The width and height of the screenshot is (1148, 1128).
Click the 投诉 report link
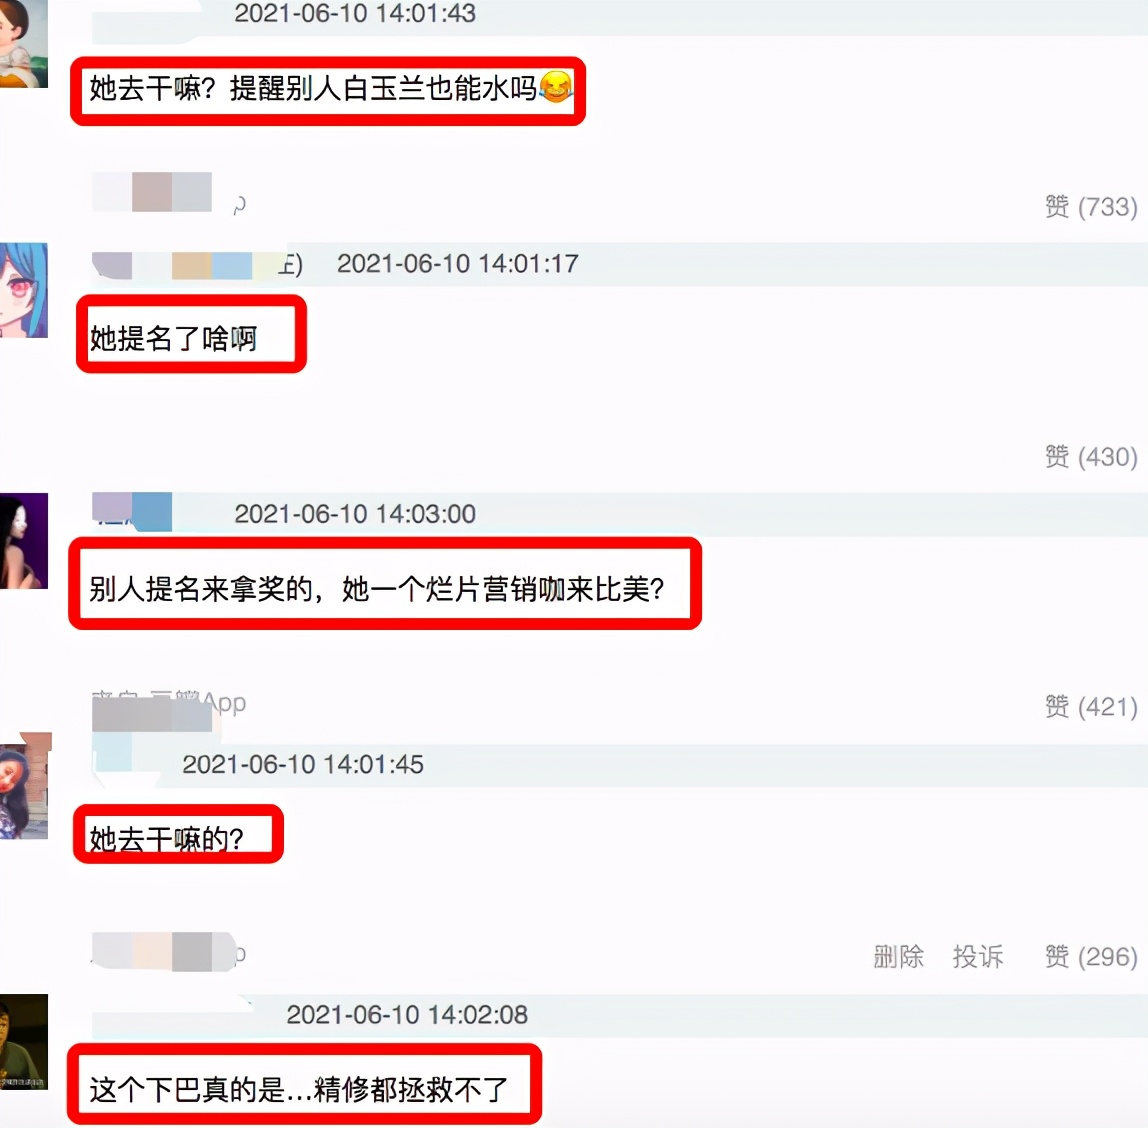click(x=977, y=956)
